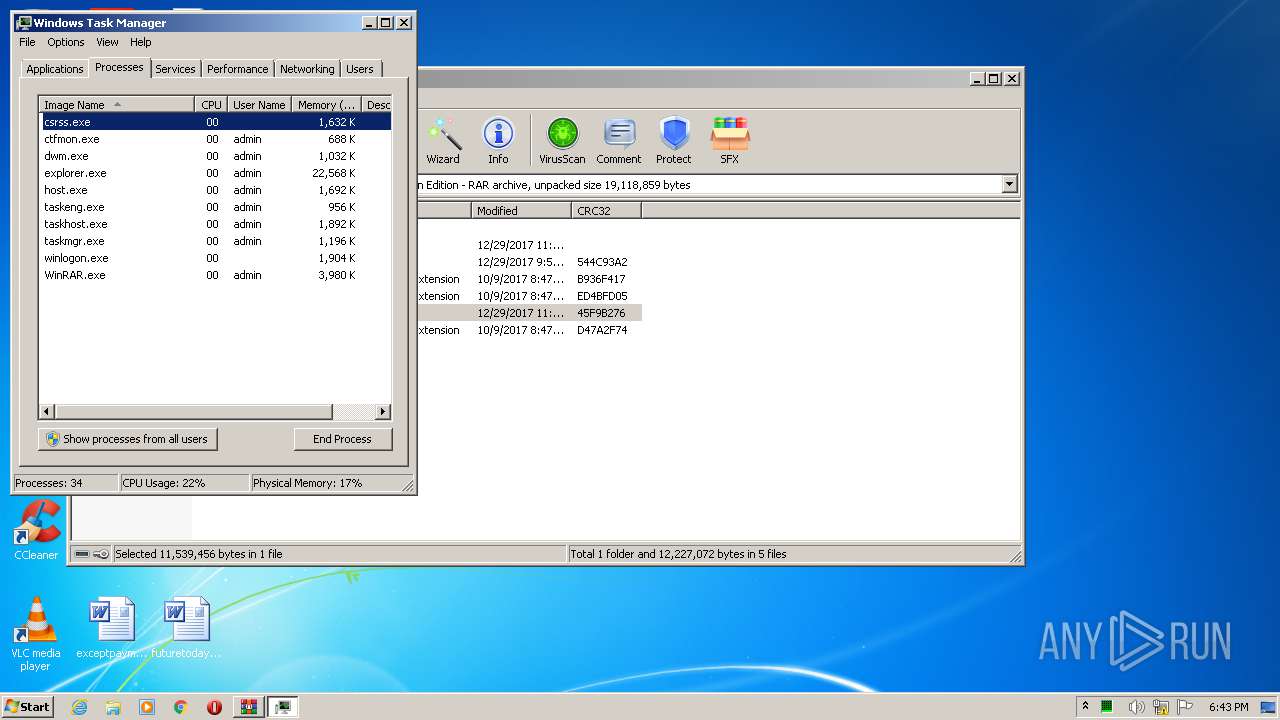Select the explorer.exe process row

click(x=215, y=173)
